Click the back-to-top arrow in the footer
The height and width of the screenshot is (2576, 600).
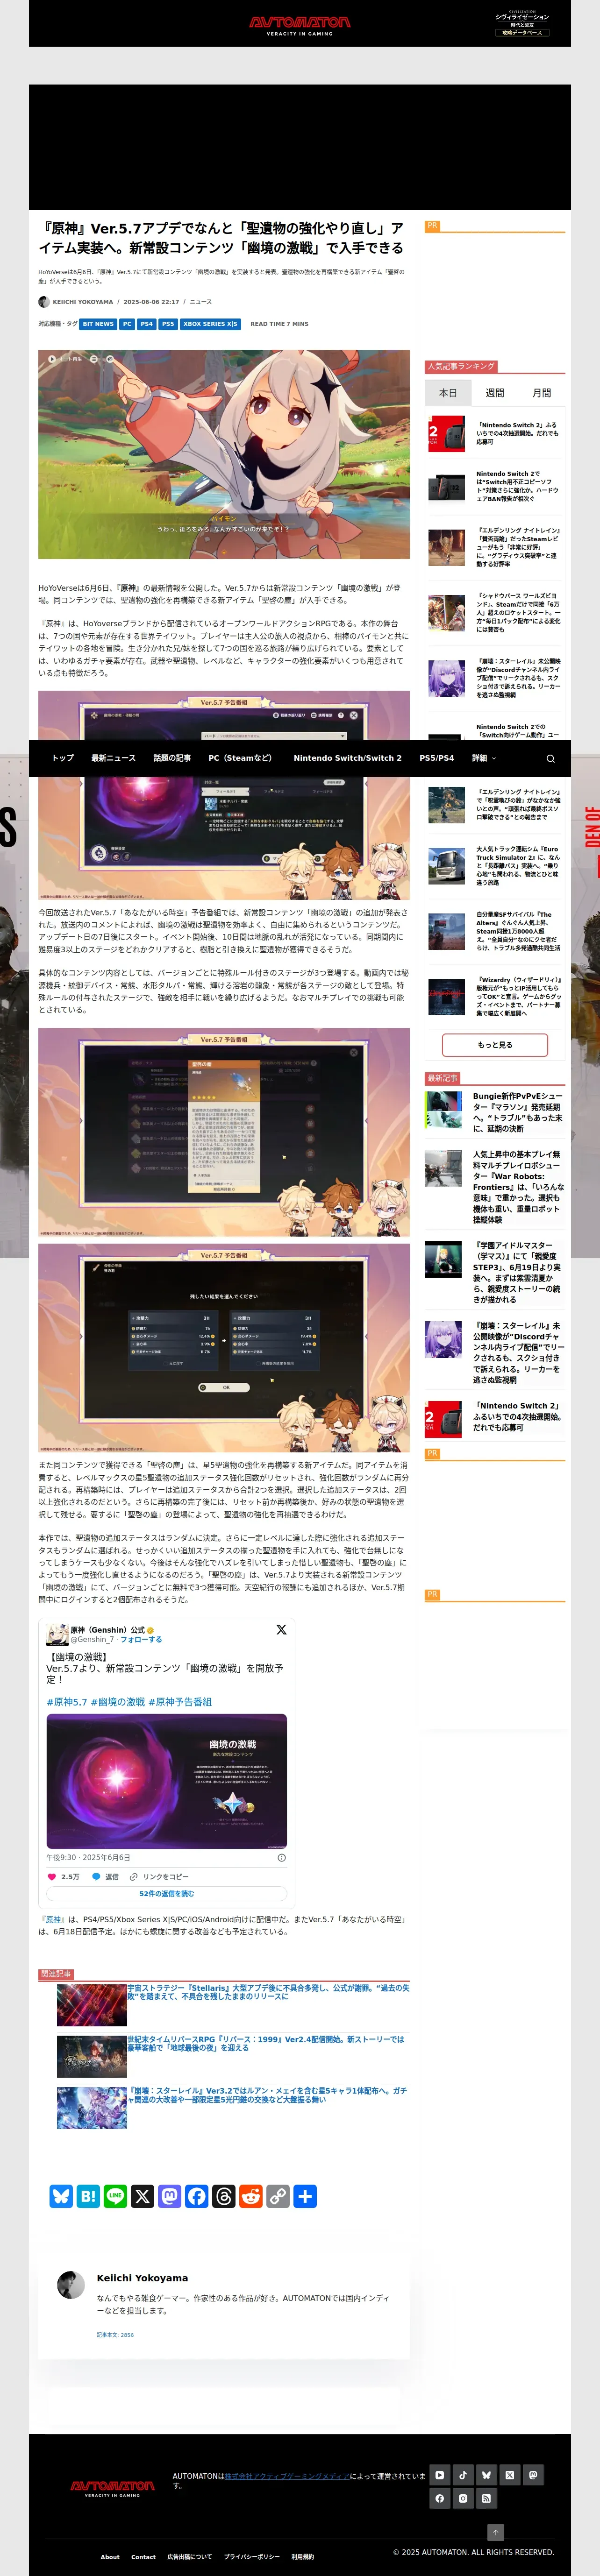[495, 2532]
